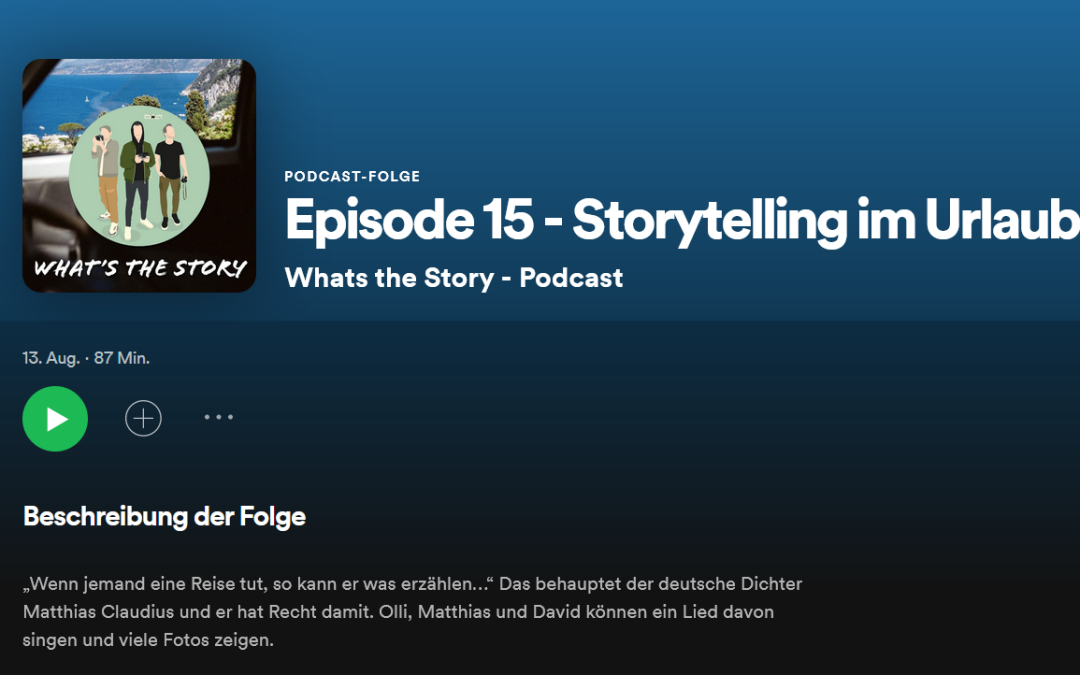Image resolution: width=1080 pixels, height=675 pixels.
Task: Select the Episode 15 title heading
Action: click(x=682, y=220)
